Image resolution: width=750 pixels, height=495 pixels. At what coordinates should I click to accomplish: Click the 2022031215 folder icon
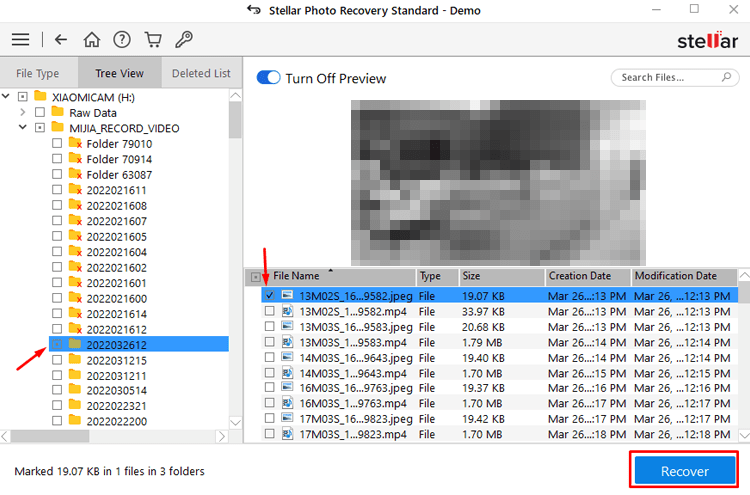point(75,359)
